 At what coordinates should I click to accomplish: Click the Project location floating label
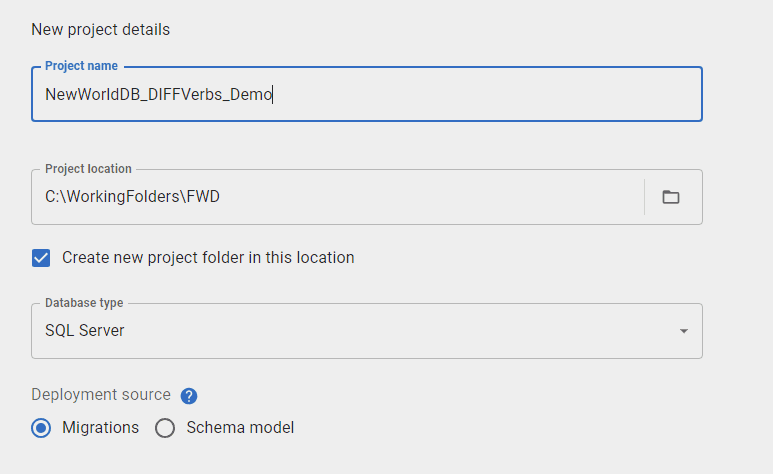pyautogui.click(x=88, y=169)
